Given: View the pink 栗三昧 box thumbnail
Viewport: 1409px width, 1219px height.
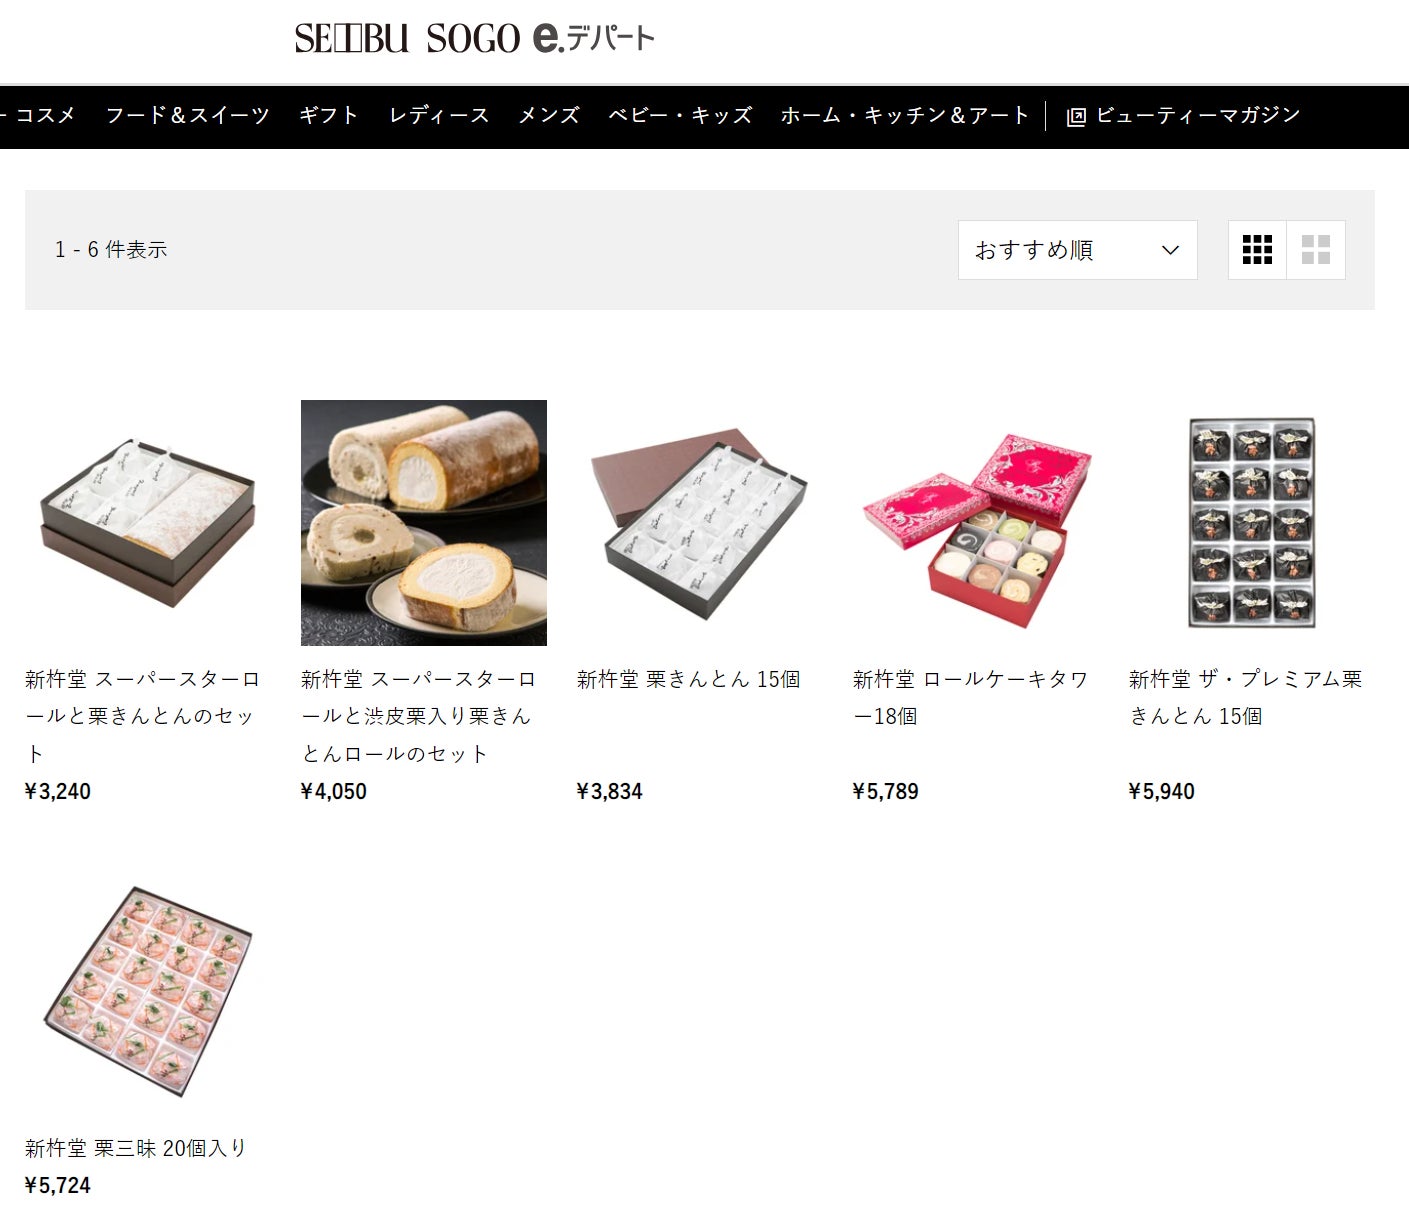Looking at the screenshot, I should pos(148,991).
